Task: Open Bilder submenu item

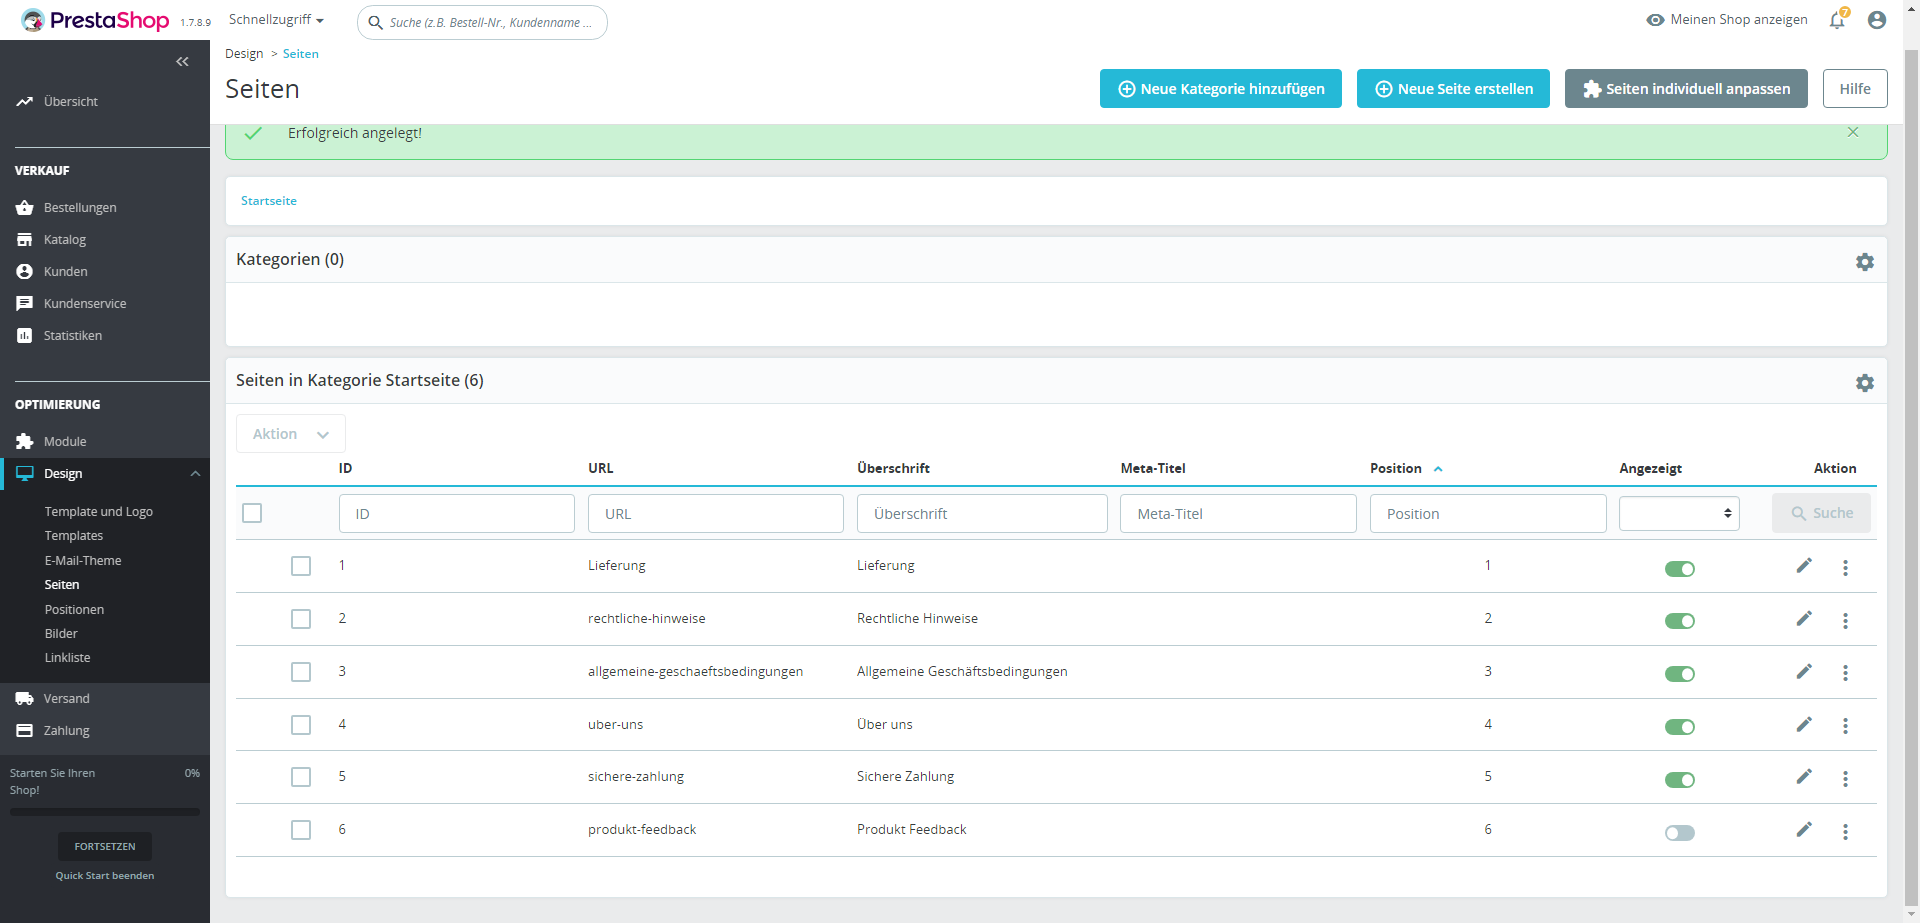Action: click(x=61, y=634)
